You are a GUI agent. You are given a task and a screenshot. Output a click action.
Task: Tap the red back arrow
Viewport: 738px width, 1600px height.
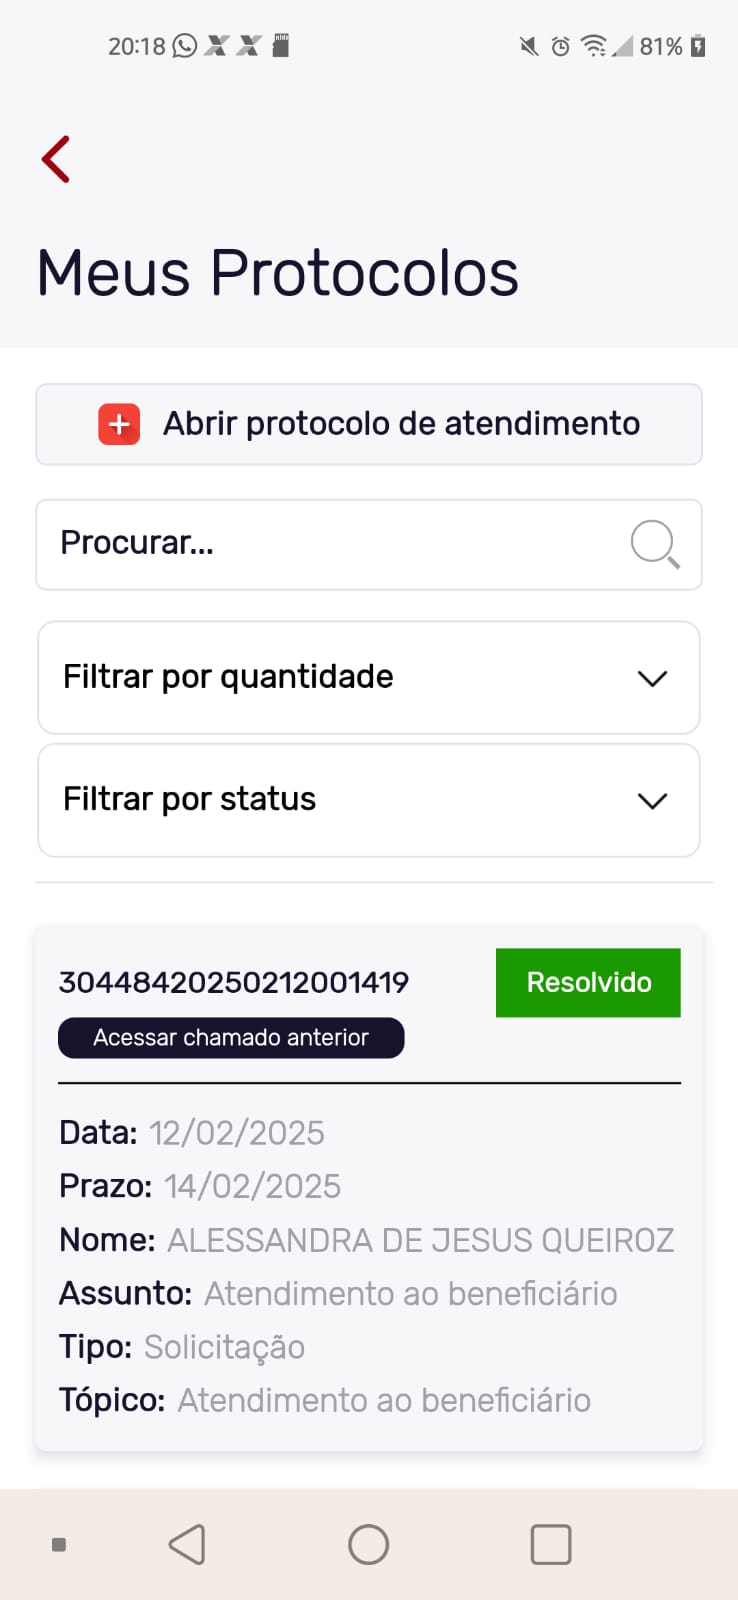coord(56,159)
